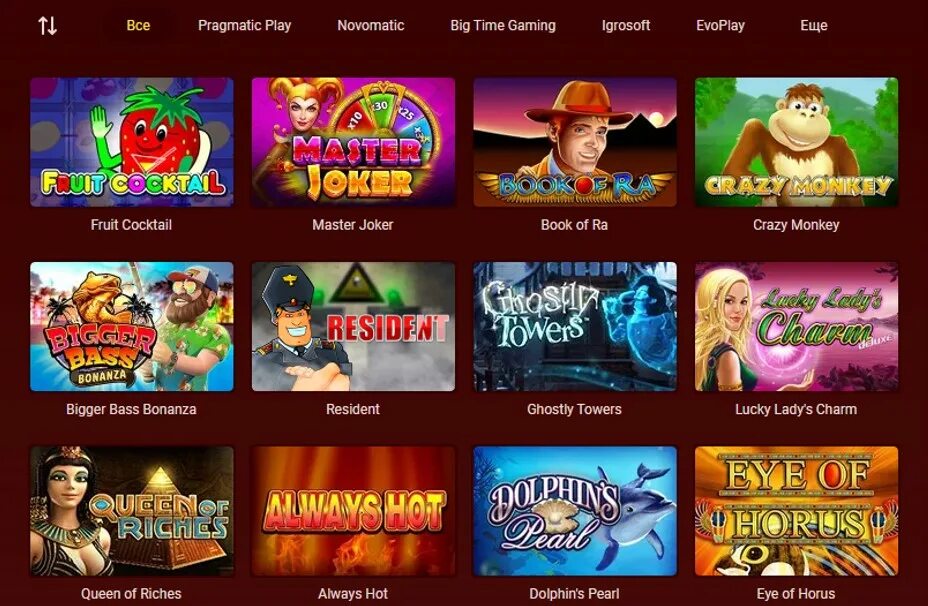
Task: Open Bigger Bass Bonanza thumbnail
Action: point(132,327)
